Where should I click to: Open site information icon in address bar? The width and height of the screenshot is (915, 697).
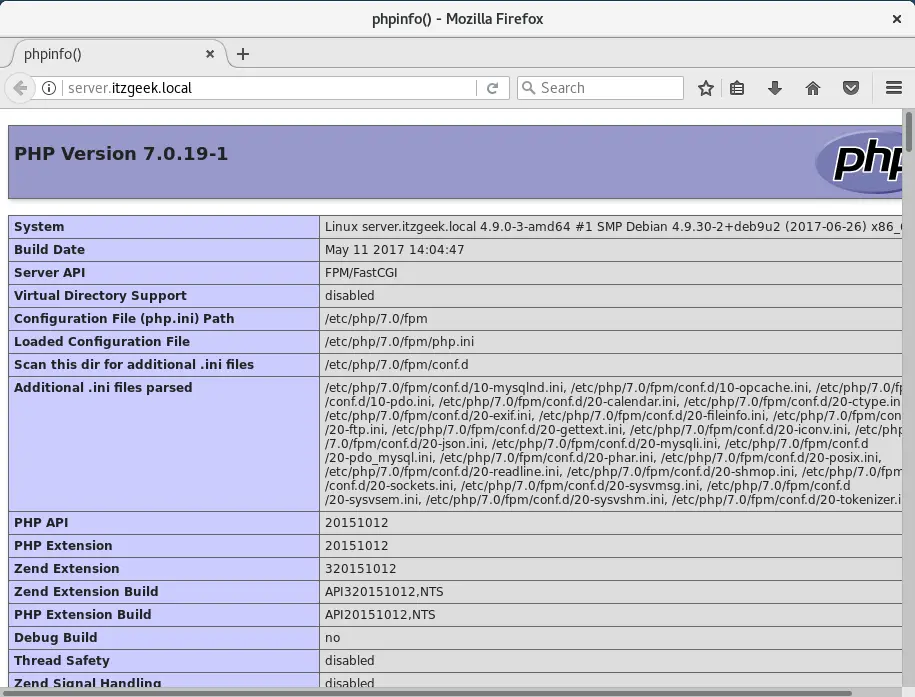point(49,88)
